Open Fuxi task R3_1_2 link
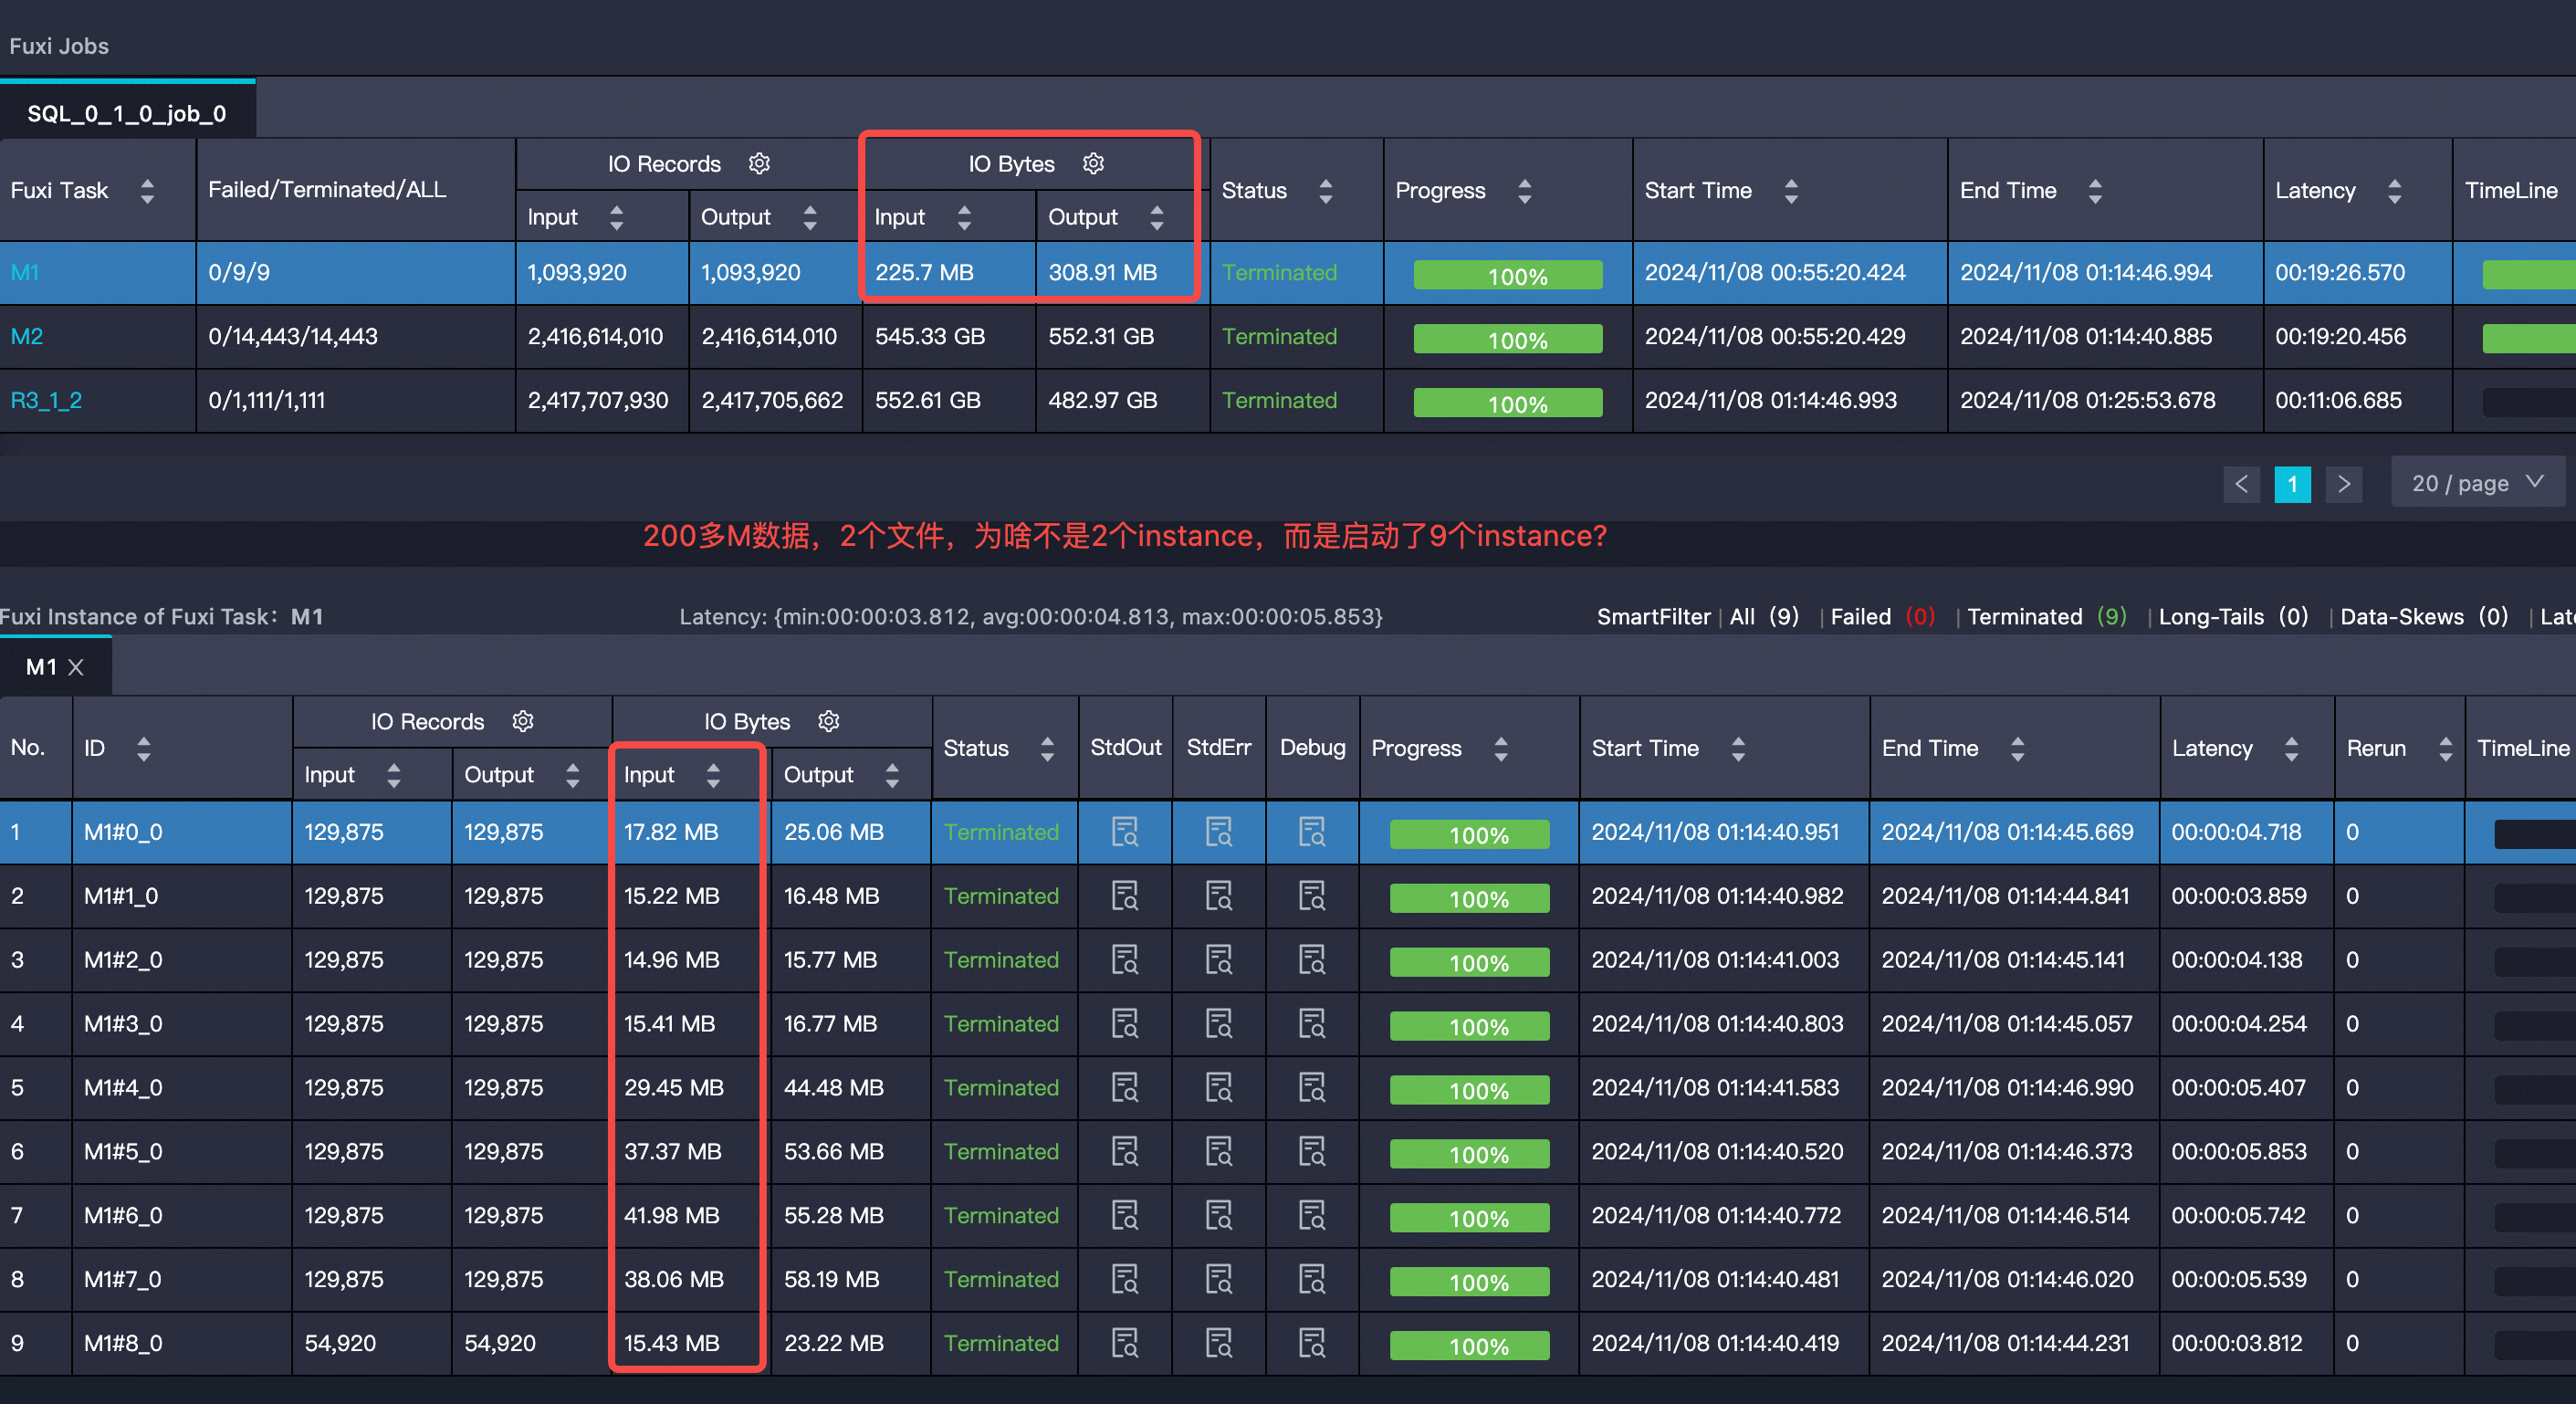This screenshot has height=1404, width=2576. pos(46,400)
